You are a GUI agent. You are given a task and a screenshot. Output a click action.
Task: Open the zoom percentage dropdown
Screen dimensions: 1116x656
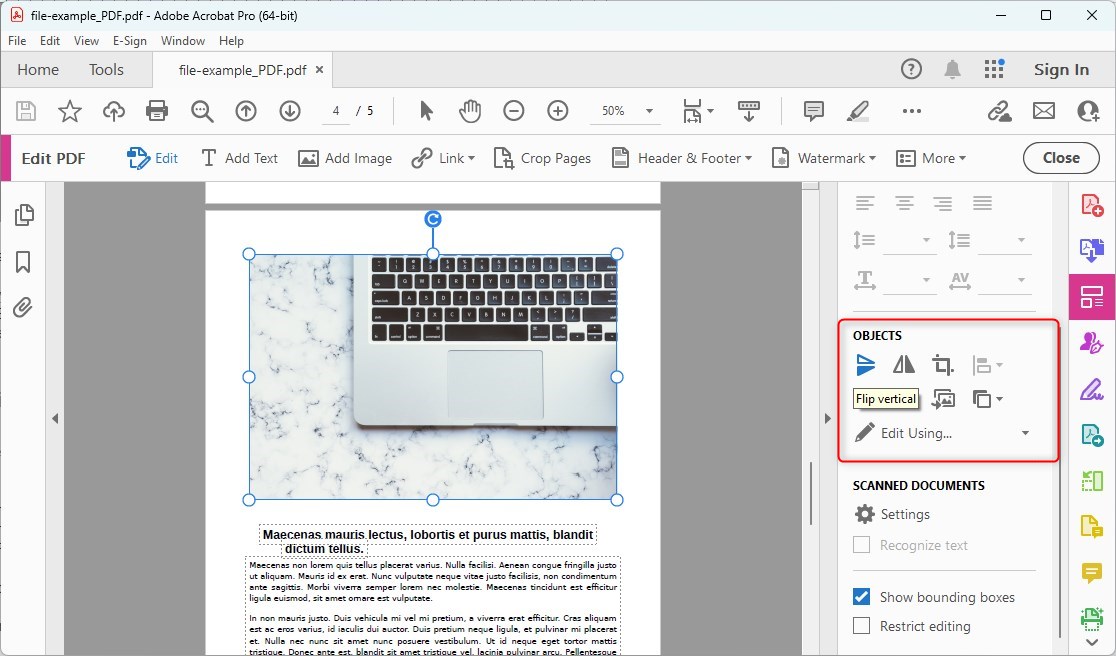point(647,111)
